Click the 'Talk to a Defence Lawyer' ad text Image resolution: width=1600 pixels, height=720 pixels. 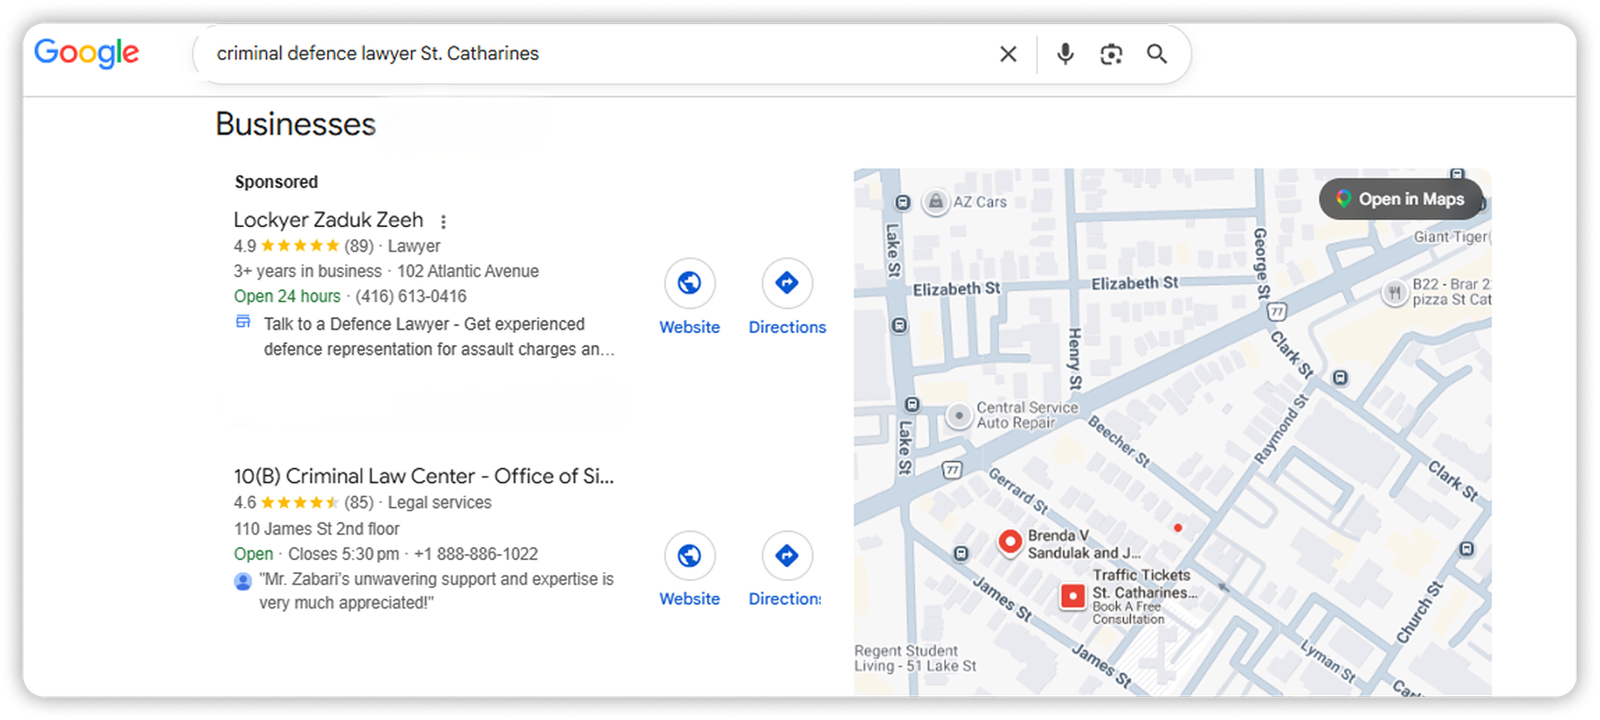point(439,336)
